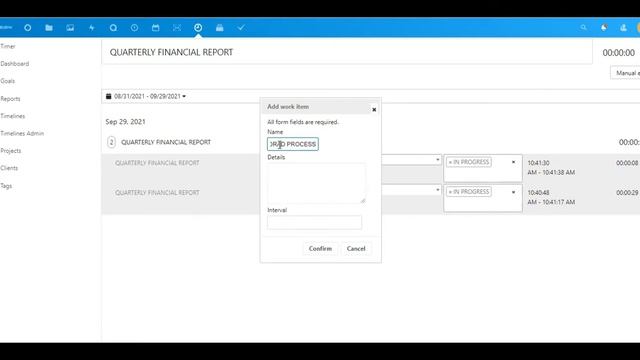Screen dimensions: 640x360
Task: Open the notifications bell icon
Action: [x=604, y=28]
